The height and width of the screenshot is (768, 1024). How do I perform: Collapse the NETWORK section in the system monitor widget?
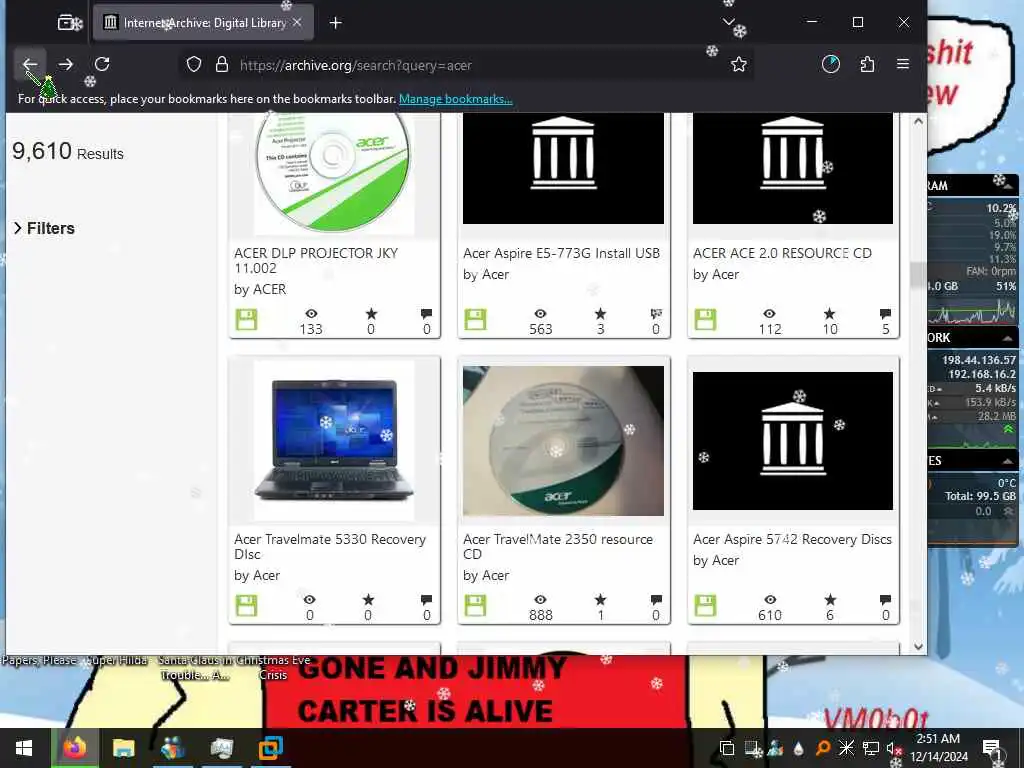coord(1007,338)
